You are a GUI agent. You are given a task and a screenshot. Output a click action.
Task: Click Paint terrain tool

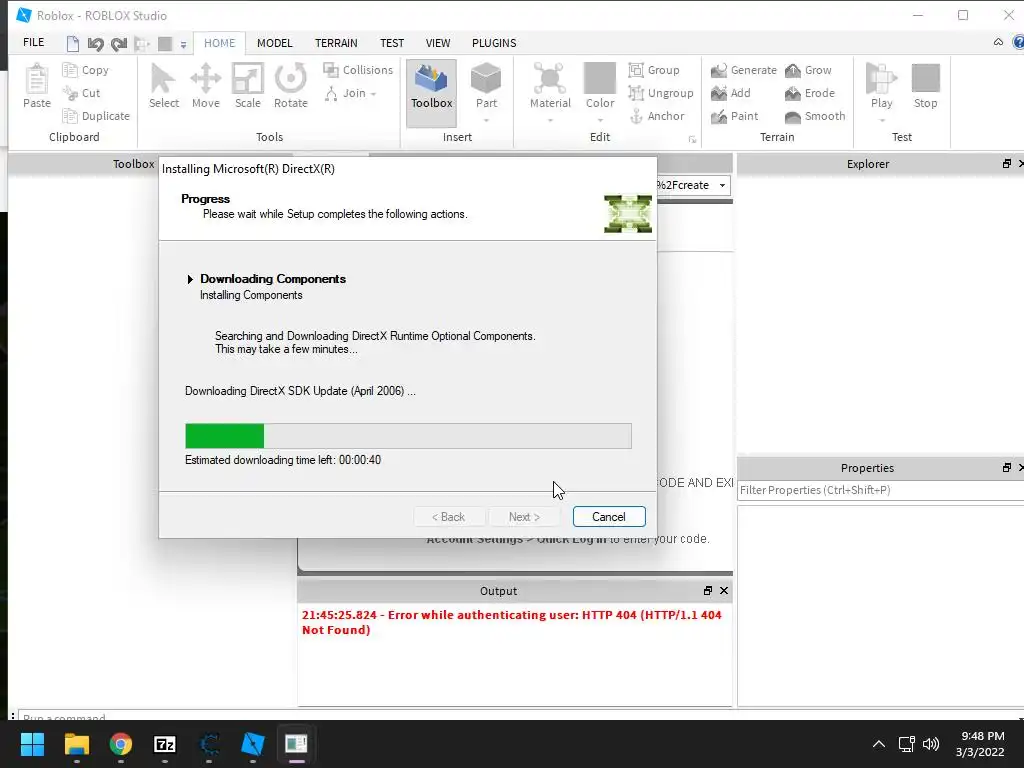(x=735, y=116)
